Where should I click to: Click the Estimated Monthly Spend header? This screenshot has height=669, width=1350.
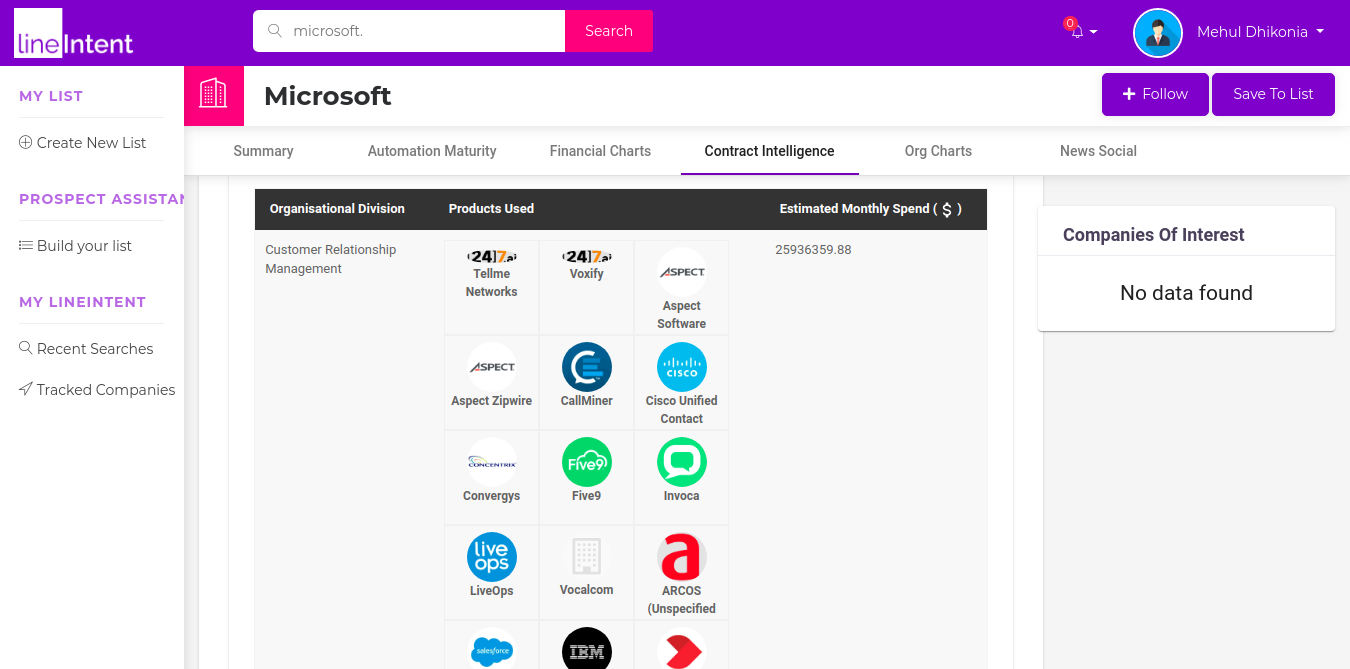coord(870,209)
